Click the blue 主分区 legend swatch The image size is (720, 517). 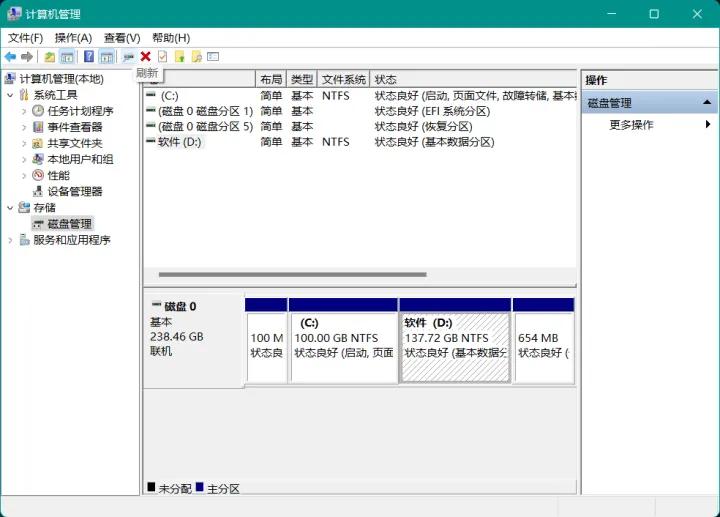(199, 487)
